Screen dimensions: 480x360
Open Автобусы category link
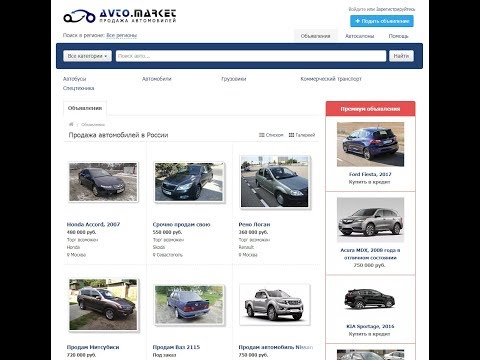pos(74,79)
